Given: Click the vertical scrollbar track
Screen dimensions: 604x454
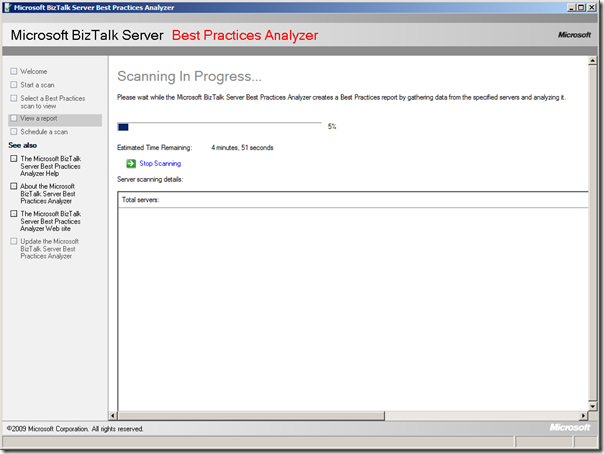Looking at the screenshot, I should tap(592, 233).
